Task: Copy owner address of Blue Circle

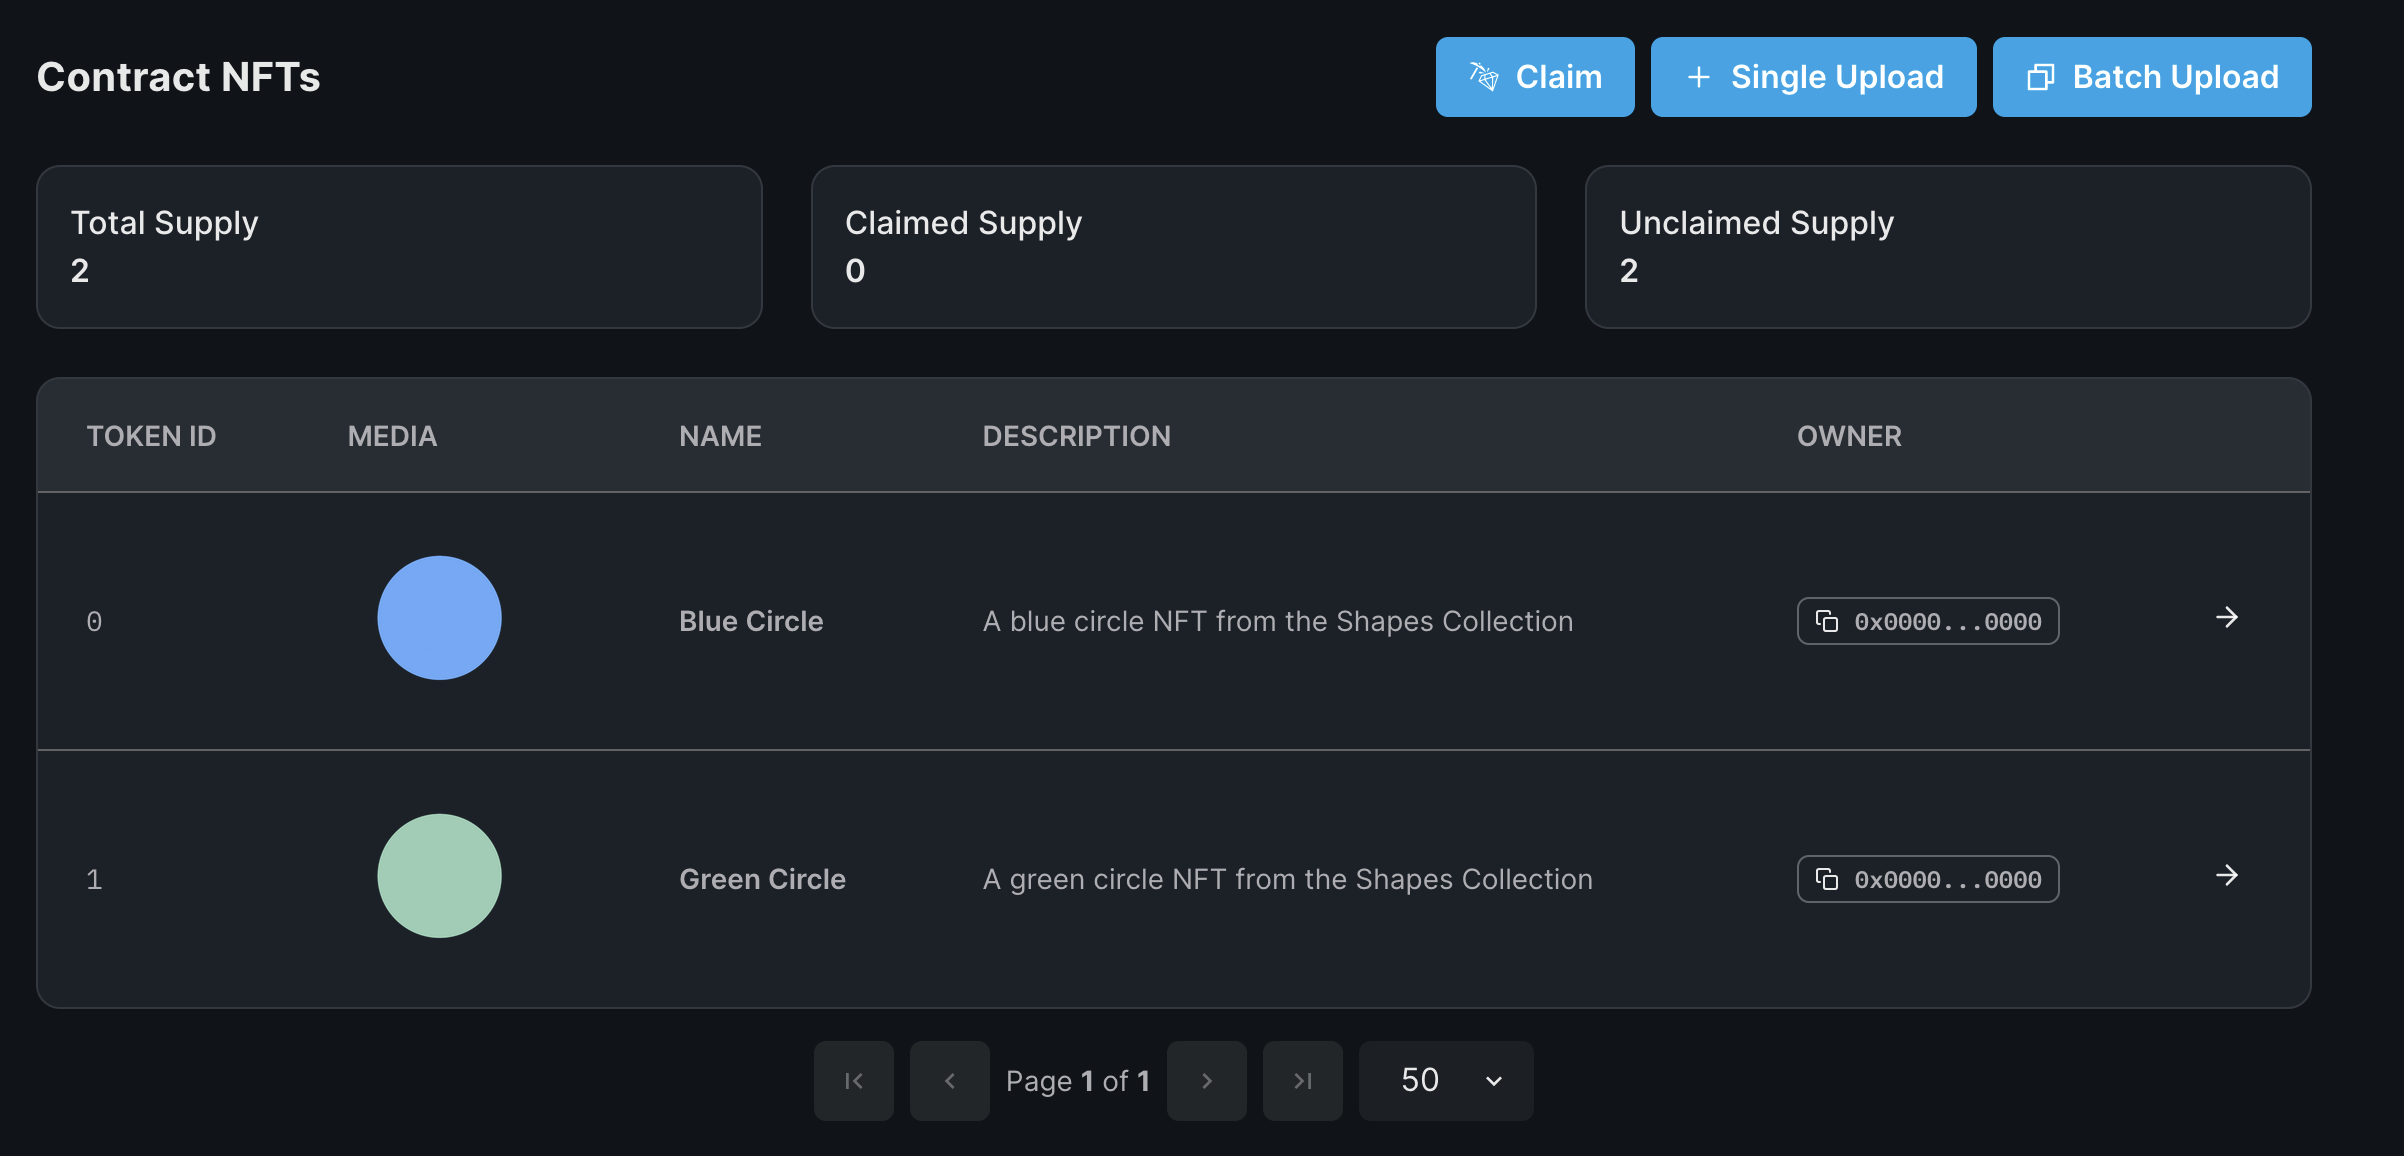Action: pyautogui.click(x=1926, y=621)
